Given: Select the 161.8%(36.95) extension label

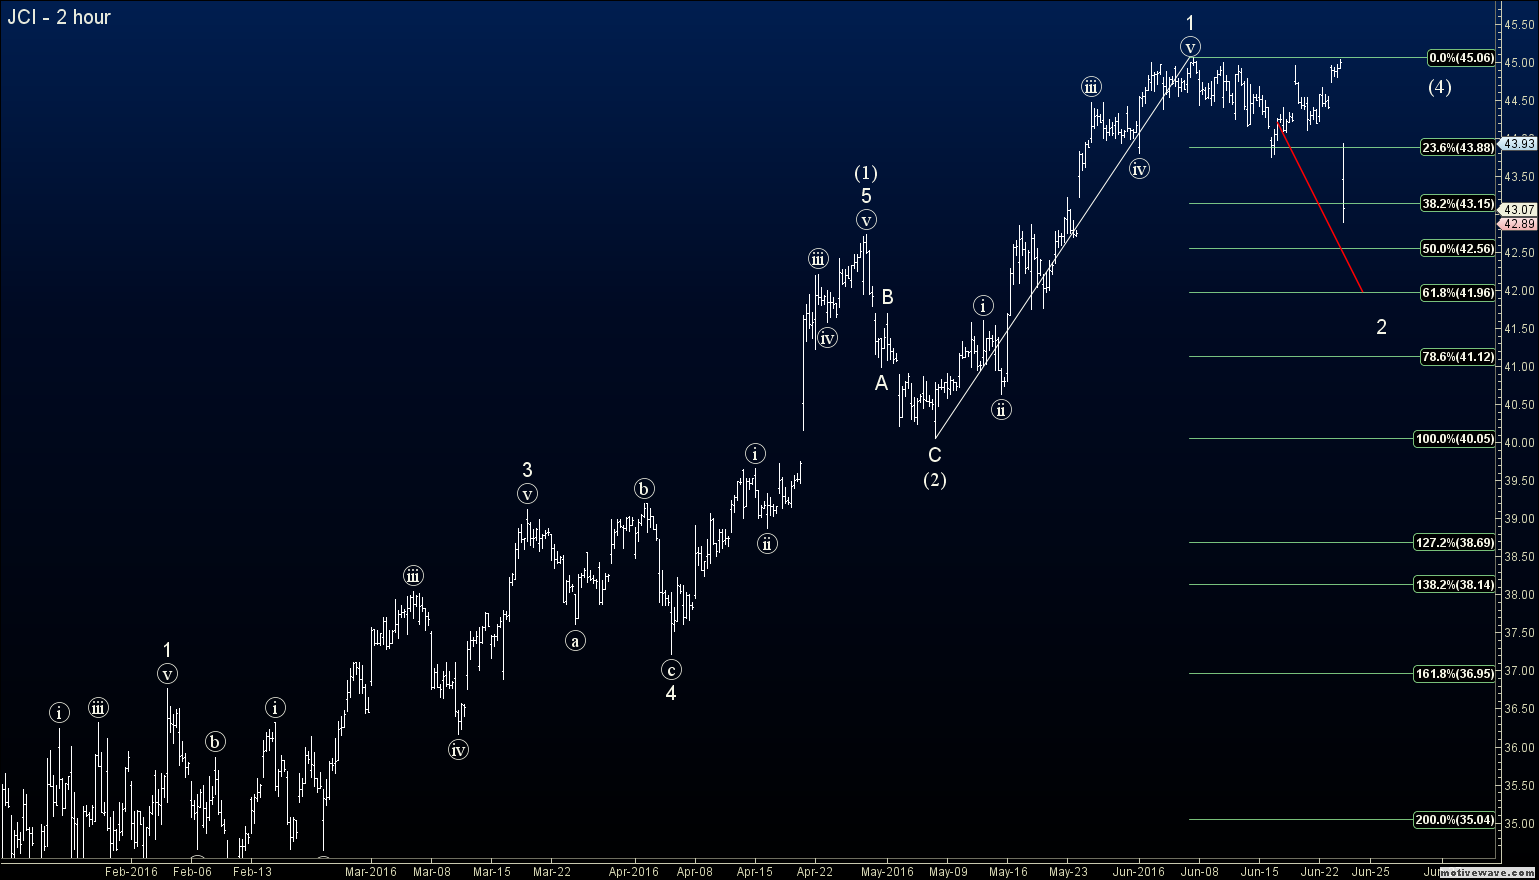Looking at the screenshot, I should coord(1455,674).
